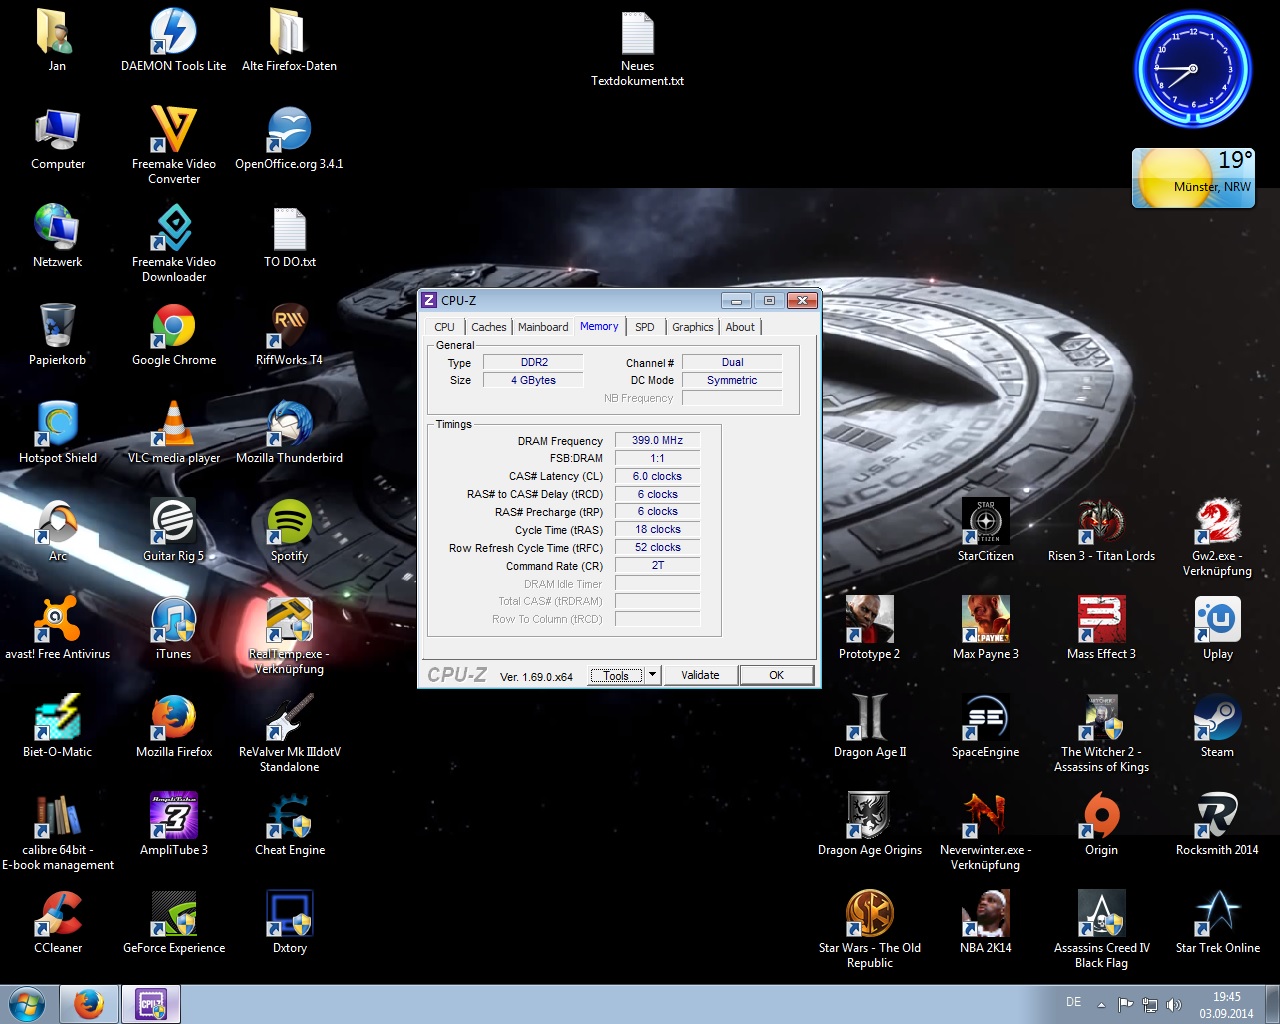Image resolution: width=1280 pixels, height=1024 pixels.
Task: Open the Caches tab
Action: [489, 327]
